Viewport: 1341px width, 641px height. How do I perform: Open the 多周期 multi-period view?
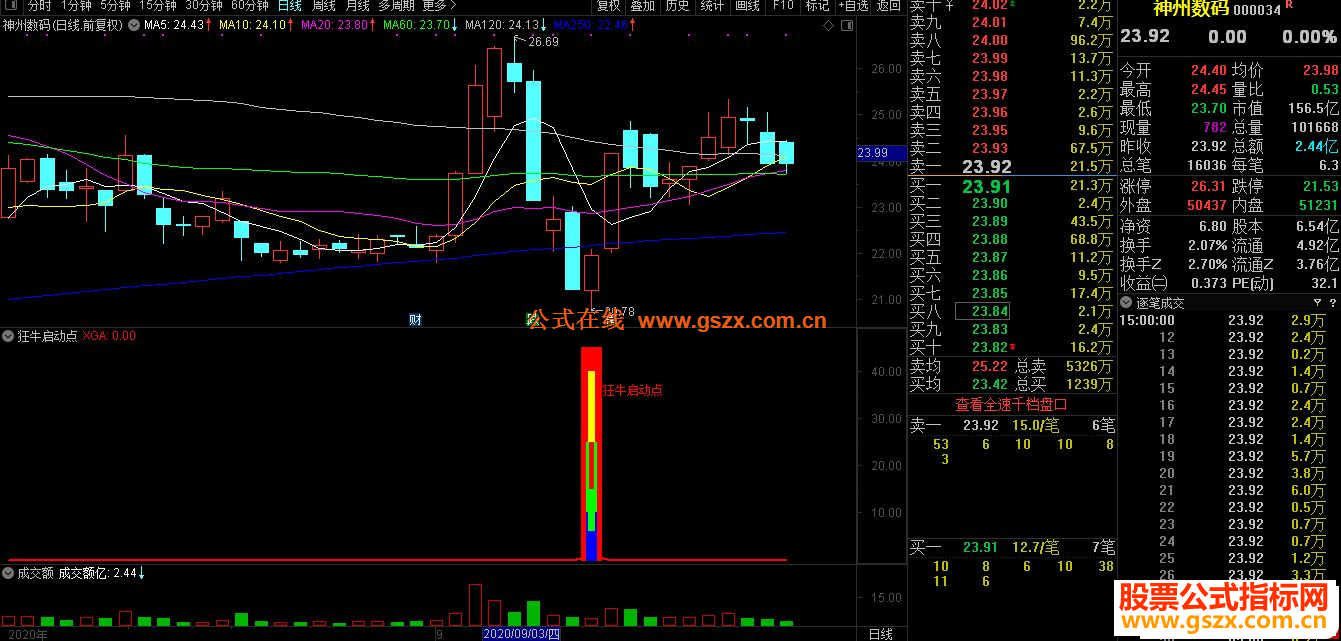pyautogui.click(x=396, y=6)
